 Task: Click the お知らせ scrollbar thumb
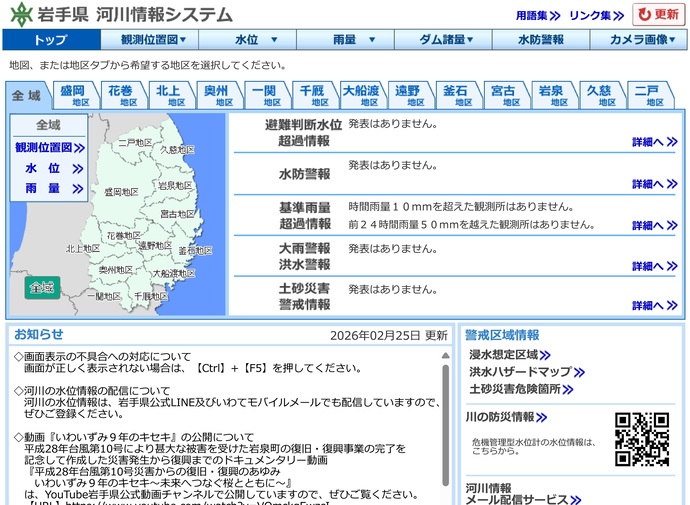click(445, 425)
